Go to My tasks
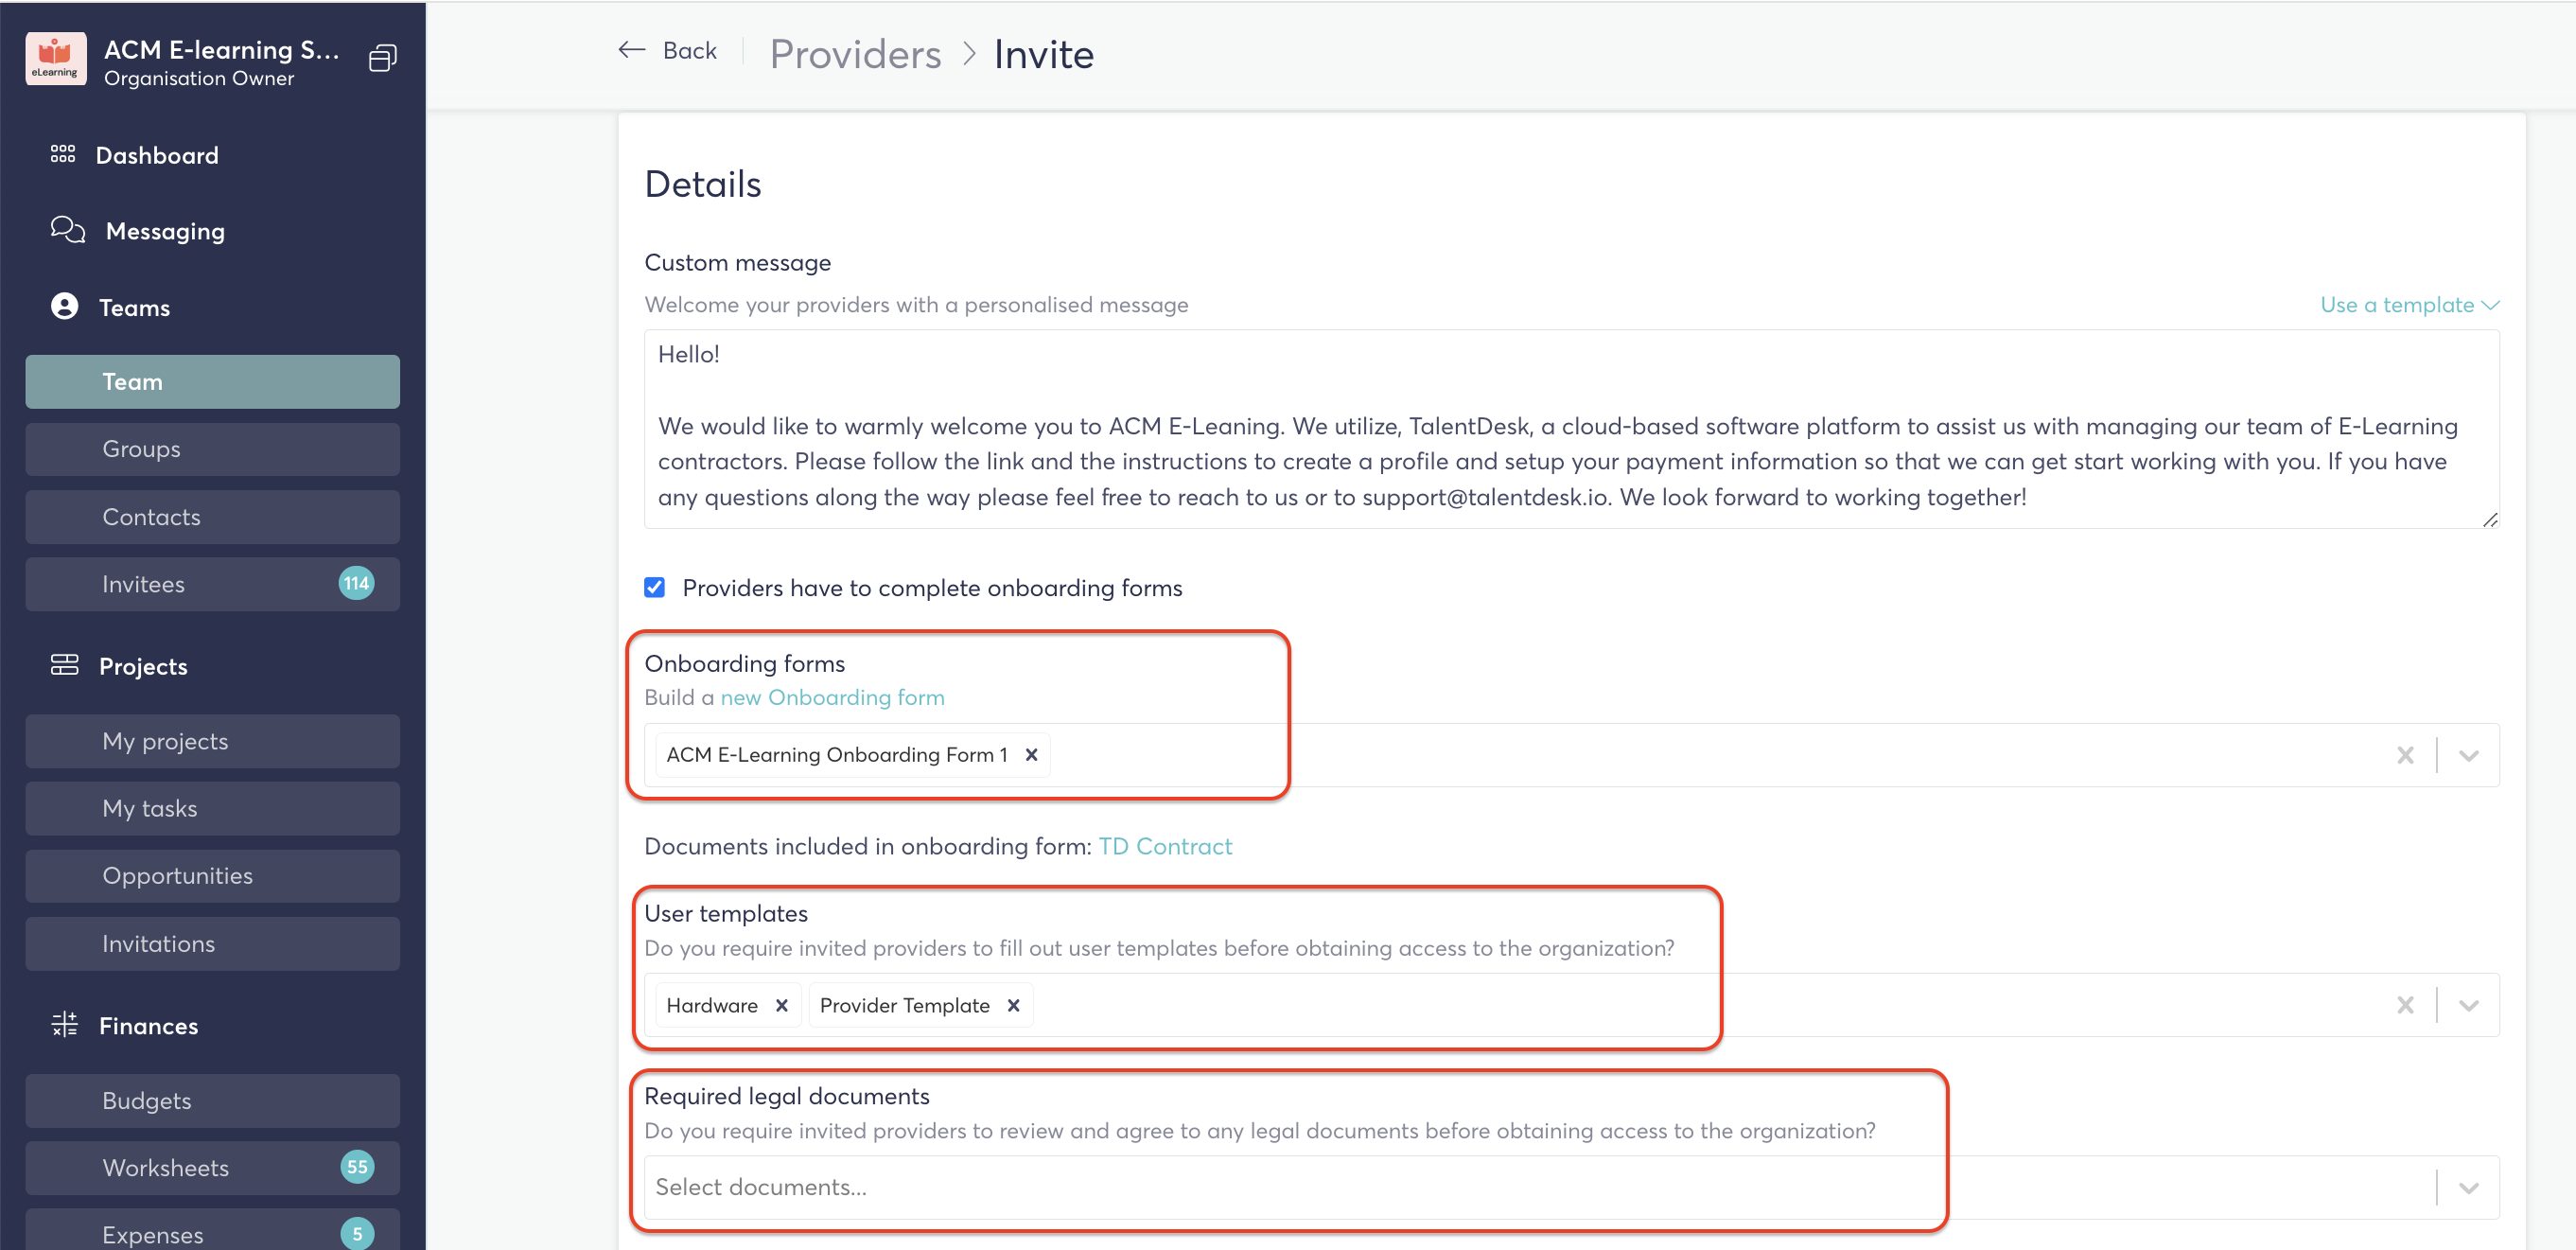 [x=212, y=808]
